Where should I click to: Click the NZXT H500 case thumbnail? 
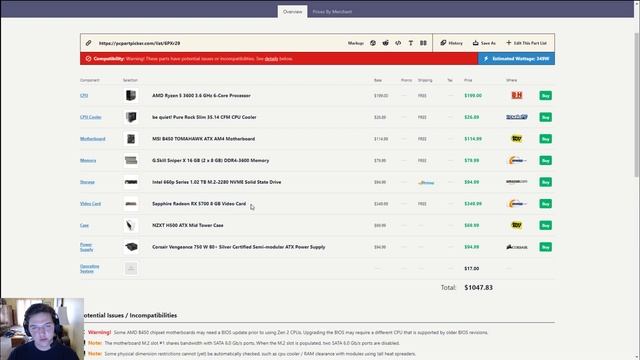pyautogui.click(x=131, y=225)
